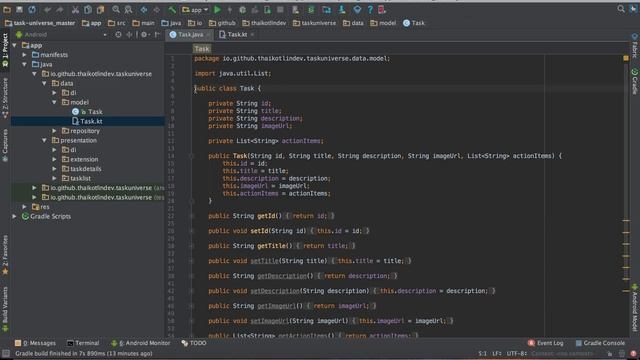The image size is (640, 360).
Task: Click the Paste toolbar icon
Action: click(x=100, y=9)
